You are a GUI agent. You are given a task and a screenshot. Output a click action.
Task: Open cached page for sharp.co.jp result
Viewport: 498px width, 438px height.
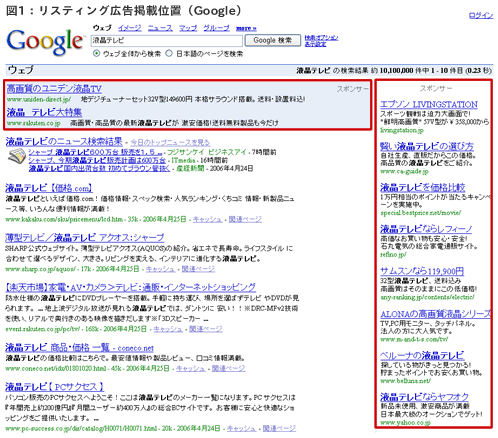click(160, 269)
